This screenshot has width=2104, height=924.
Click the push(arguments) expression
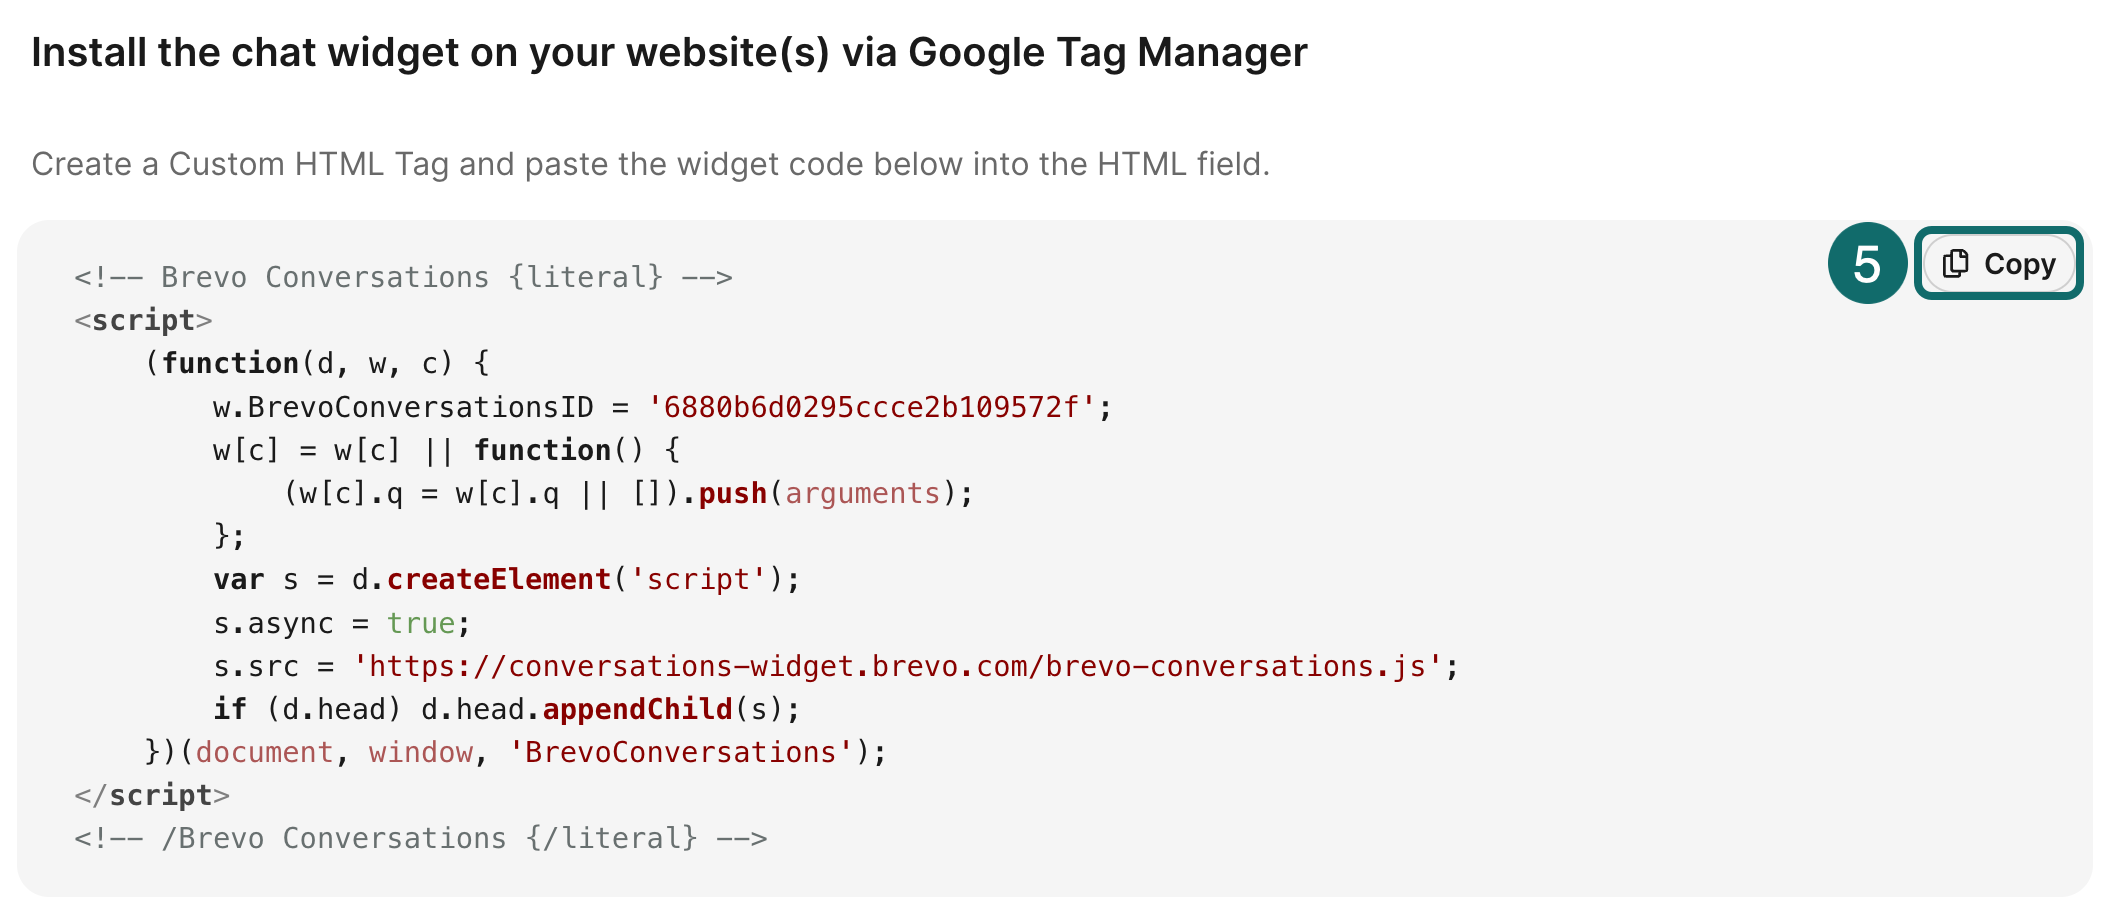[x=835, y=492]
